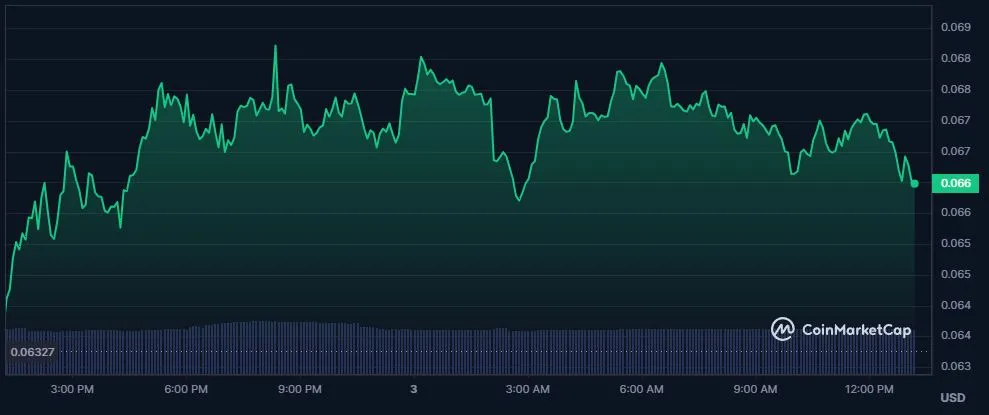
Task: Click the 0.06327 opening price label
Action: click(x=33, y=352)
